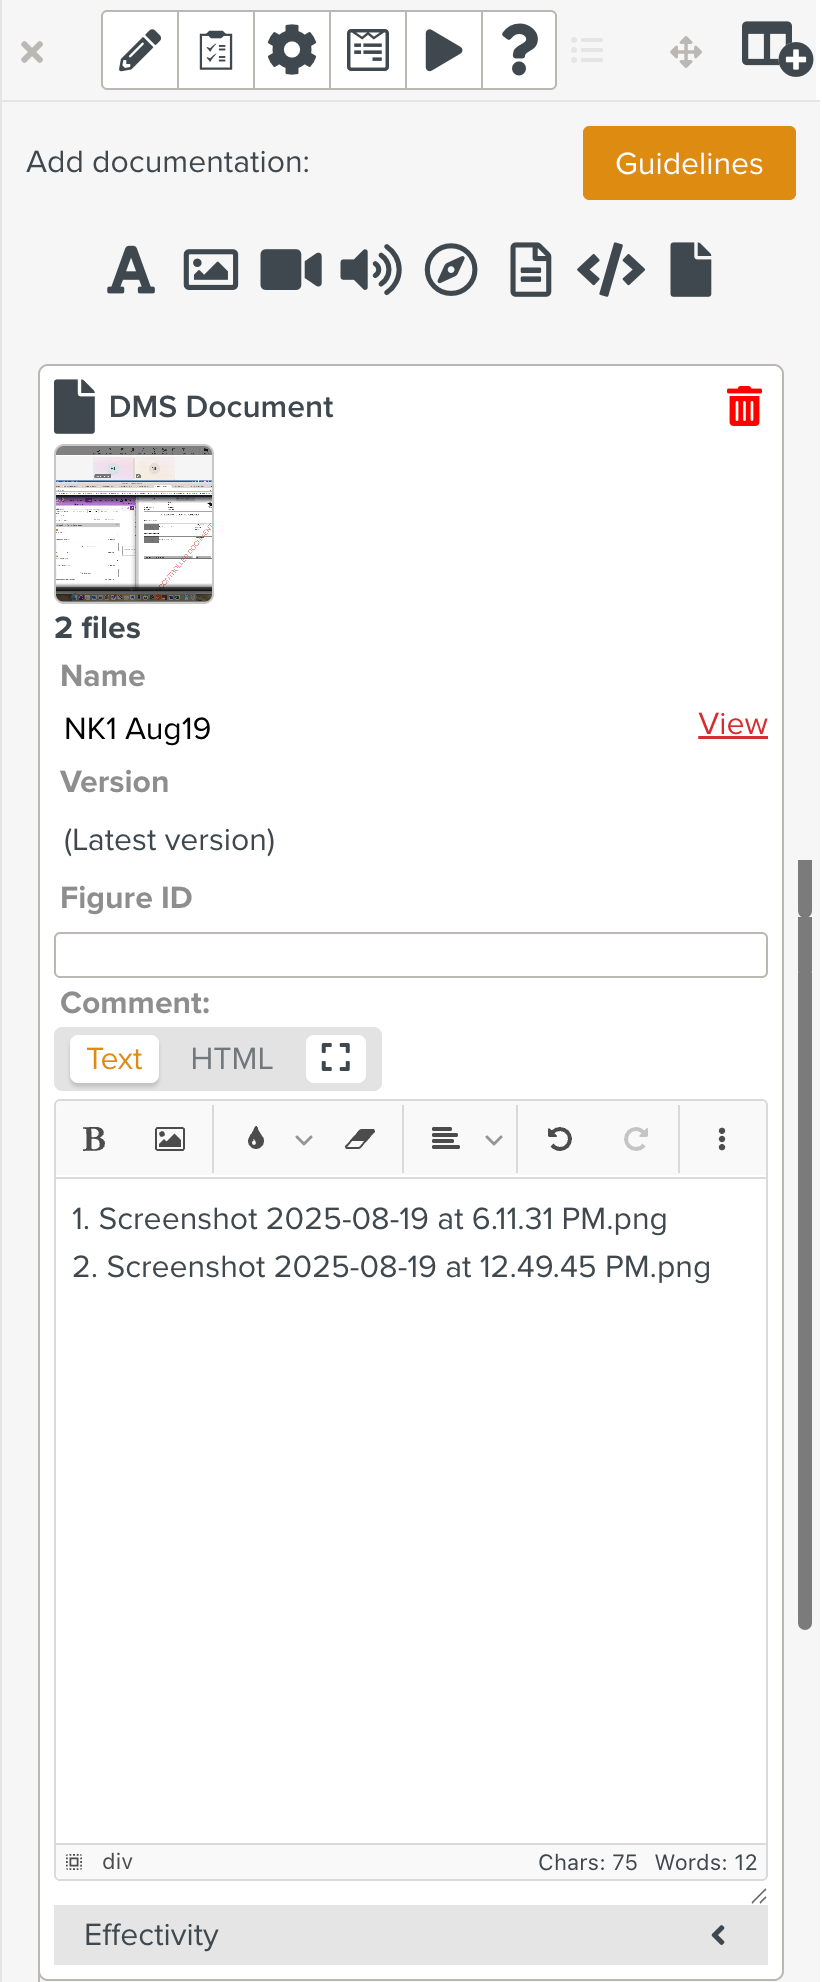Screen dimensions: 822x1982
Task: Open the text color dropdown arrow
Action: [x=304, y=1140]
